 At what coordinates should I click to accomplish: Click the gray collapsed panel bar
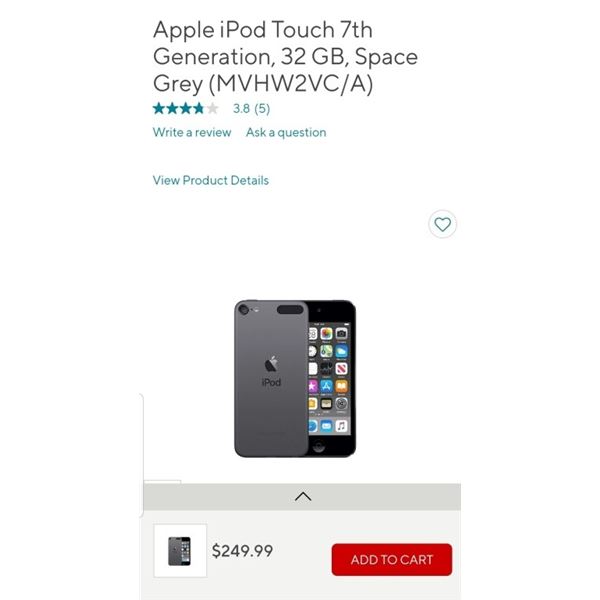302,497
